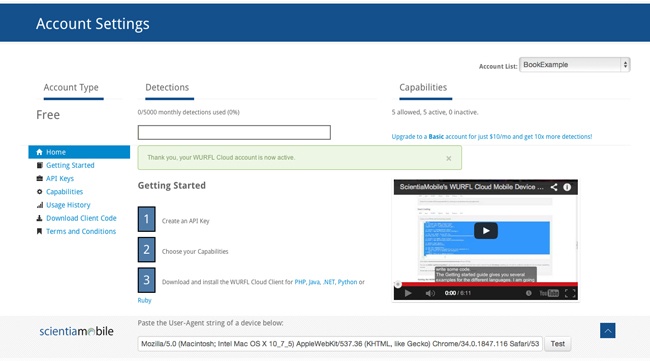
Task: Click the Capabilities section heading
Action: click(423, 87)
